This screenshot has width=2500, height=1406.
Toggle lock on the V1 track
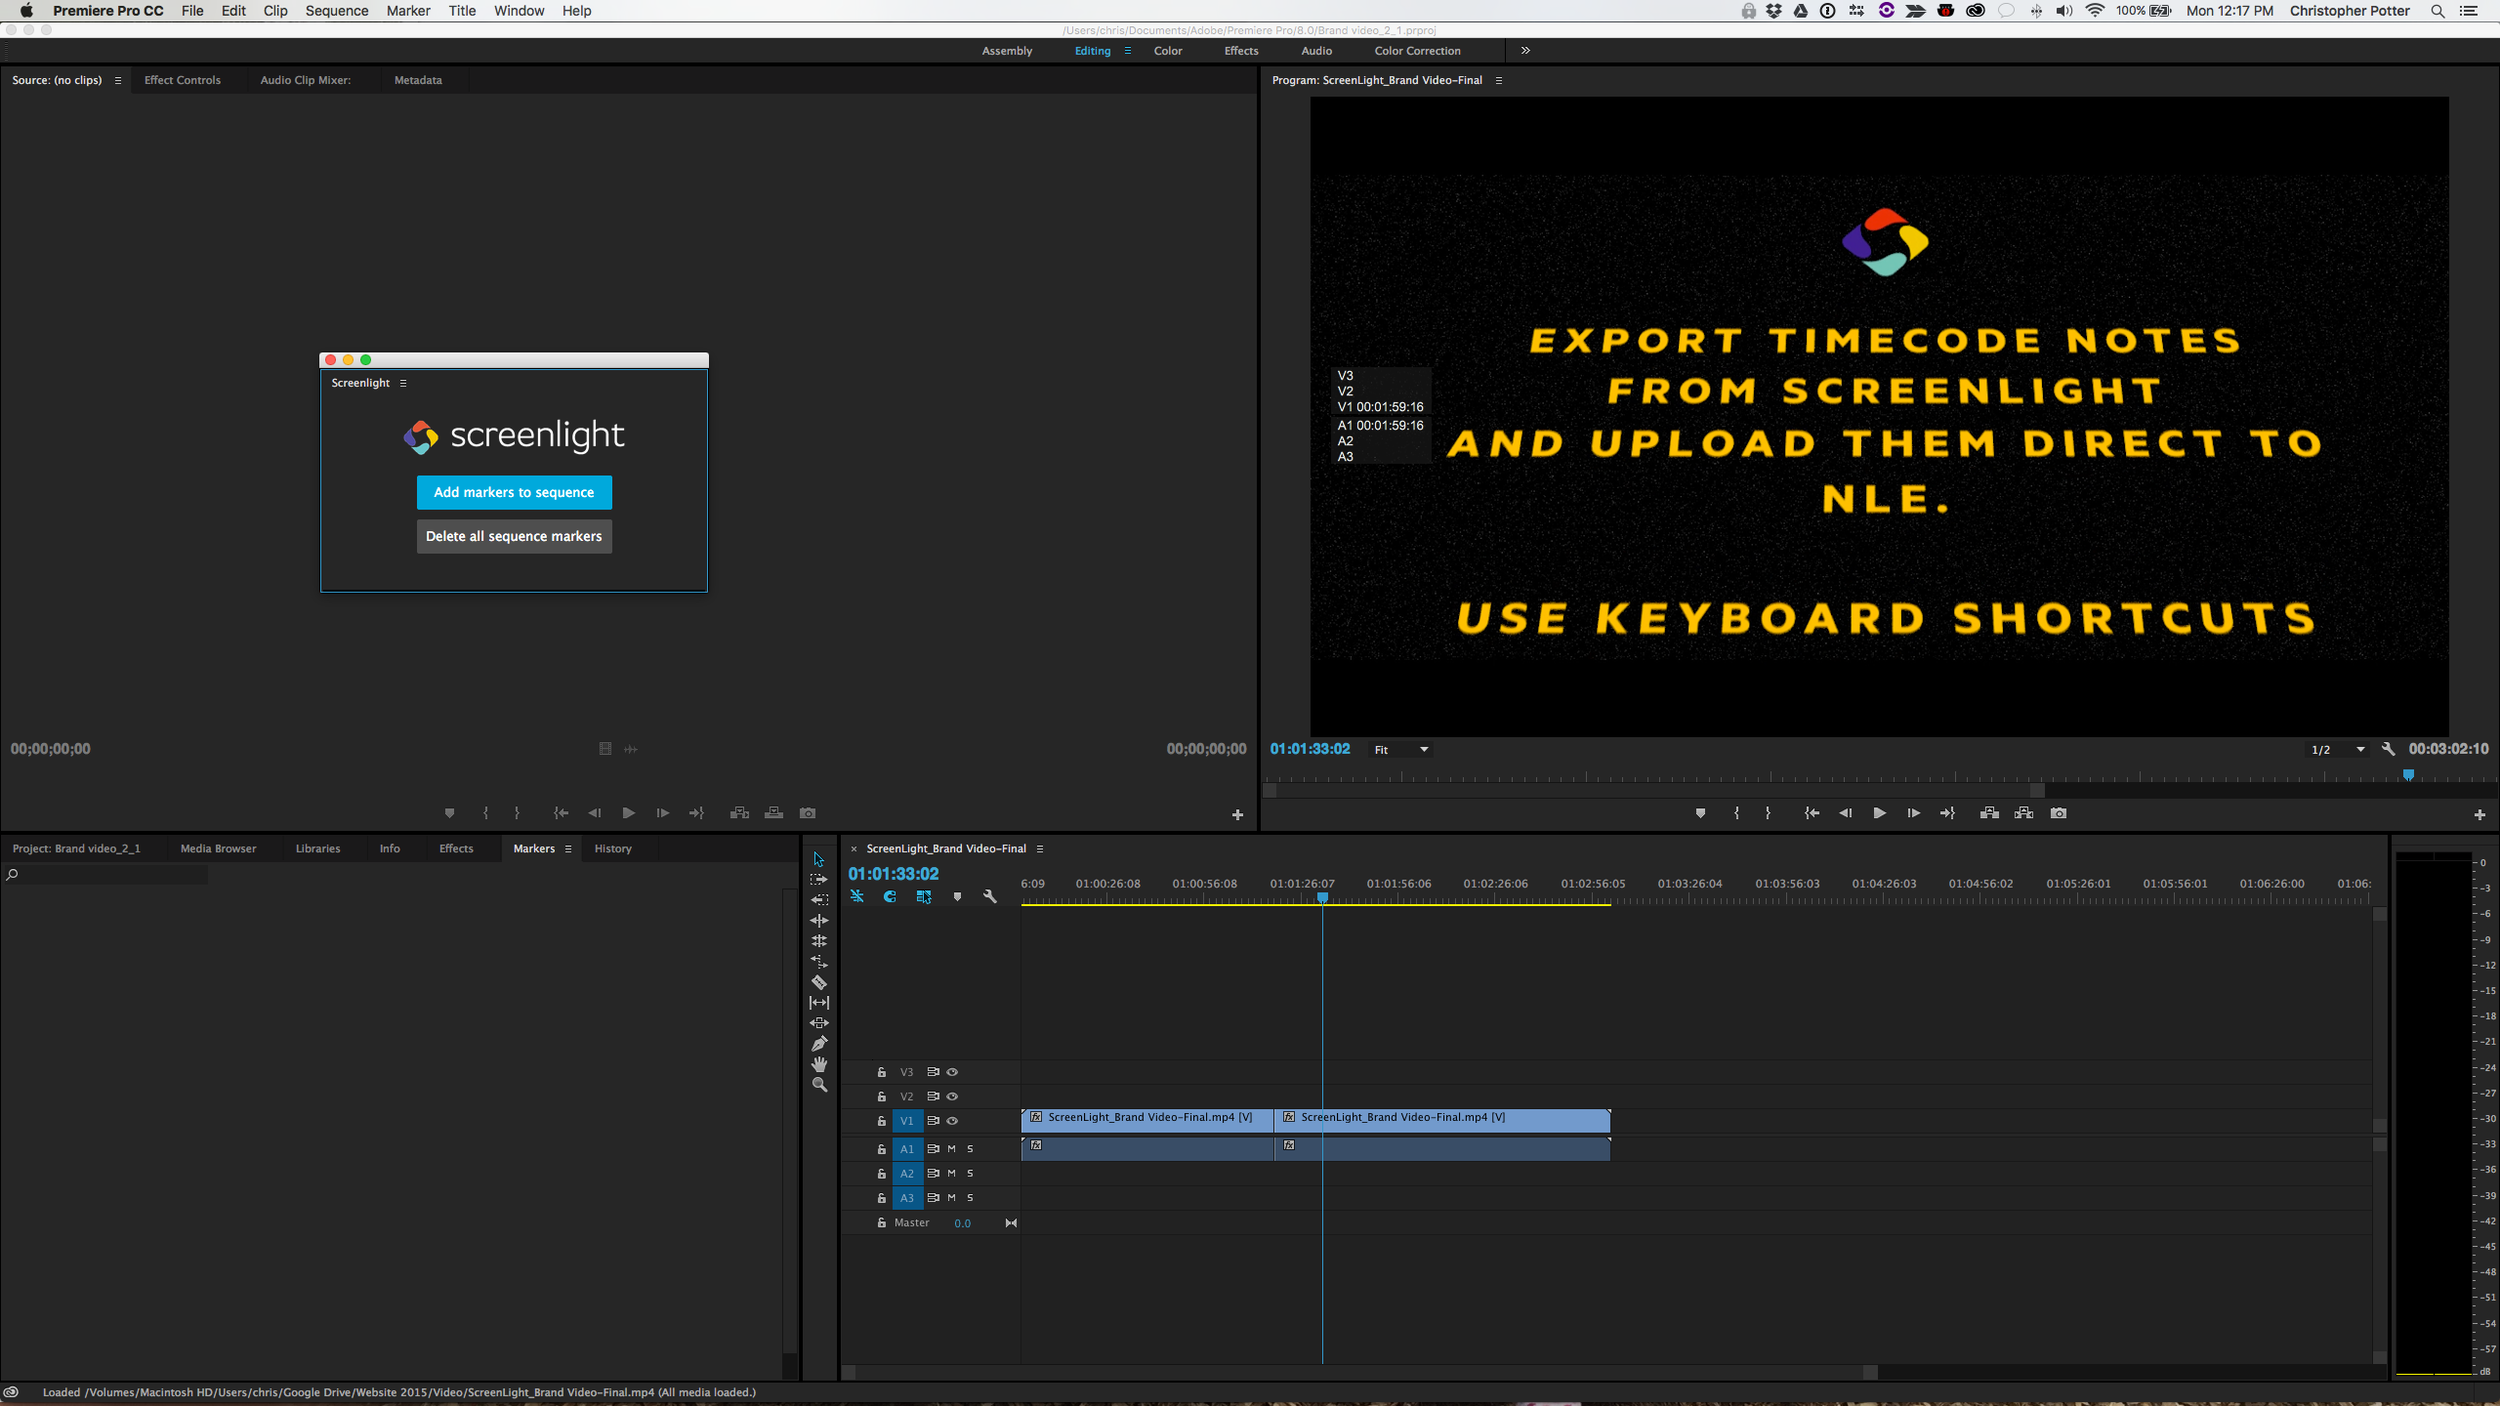point(881,1121)
